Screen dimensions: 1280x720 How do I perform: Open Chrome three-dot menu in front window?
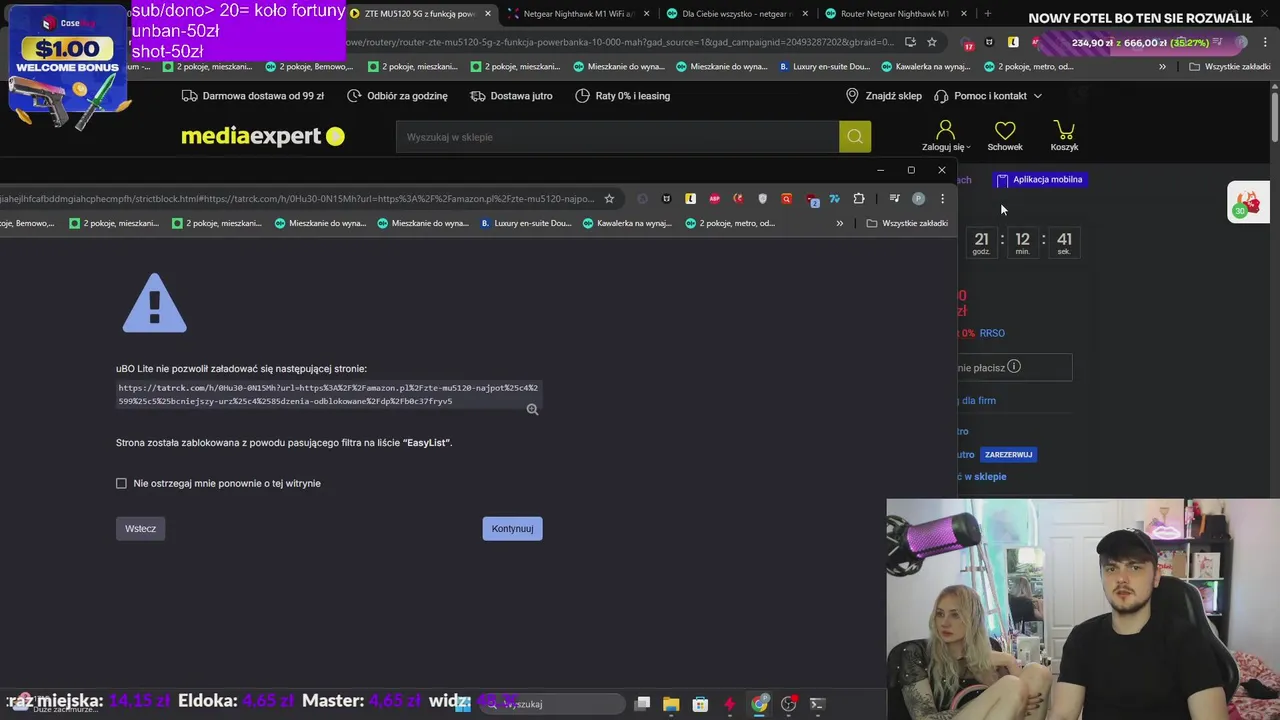(x=942, y=198)
